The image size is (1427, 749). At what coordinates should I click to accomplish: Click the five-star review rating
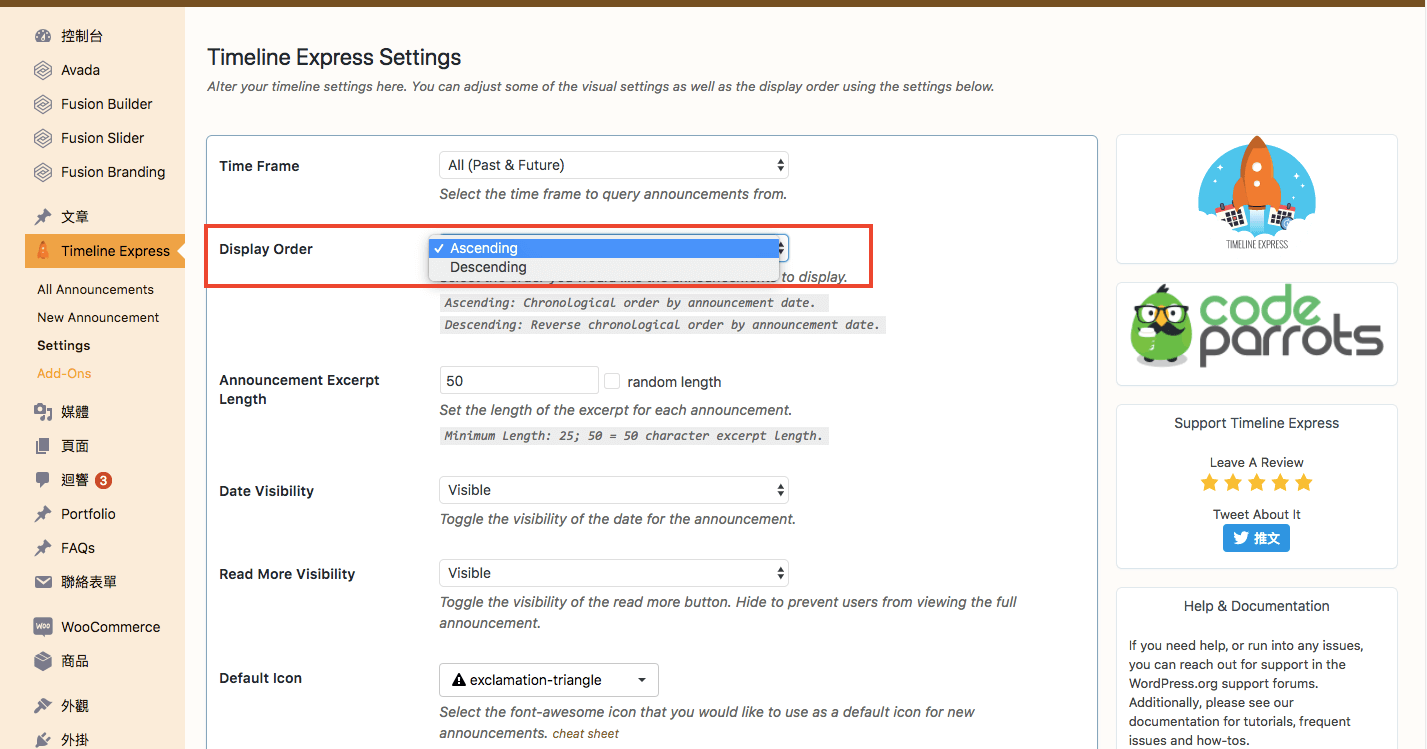1256,483
